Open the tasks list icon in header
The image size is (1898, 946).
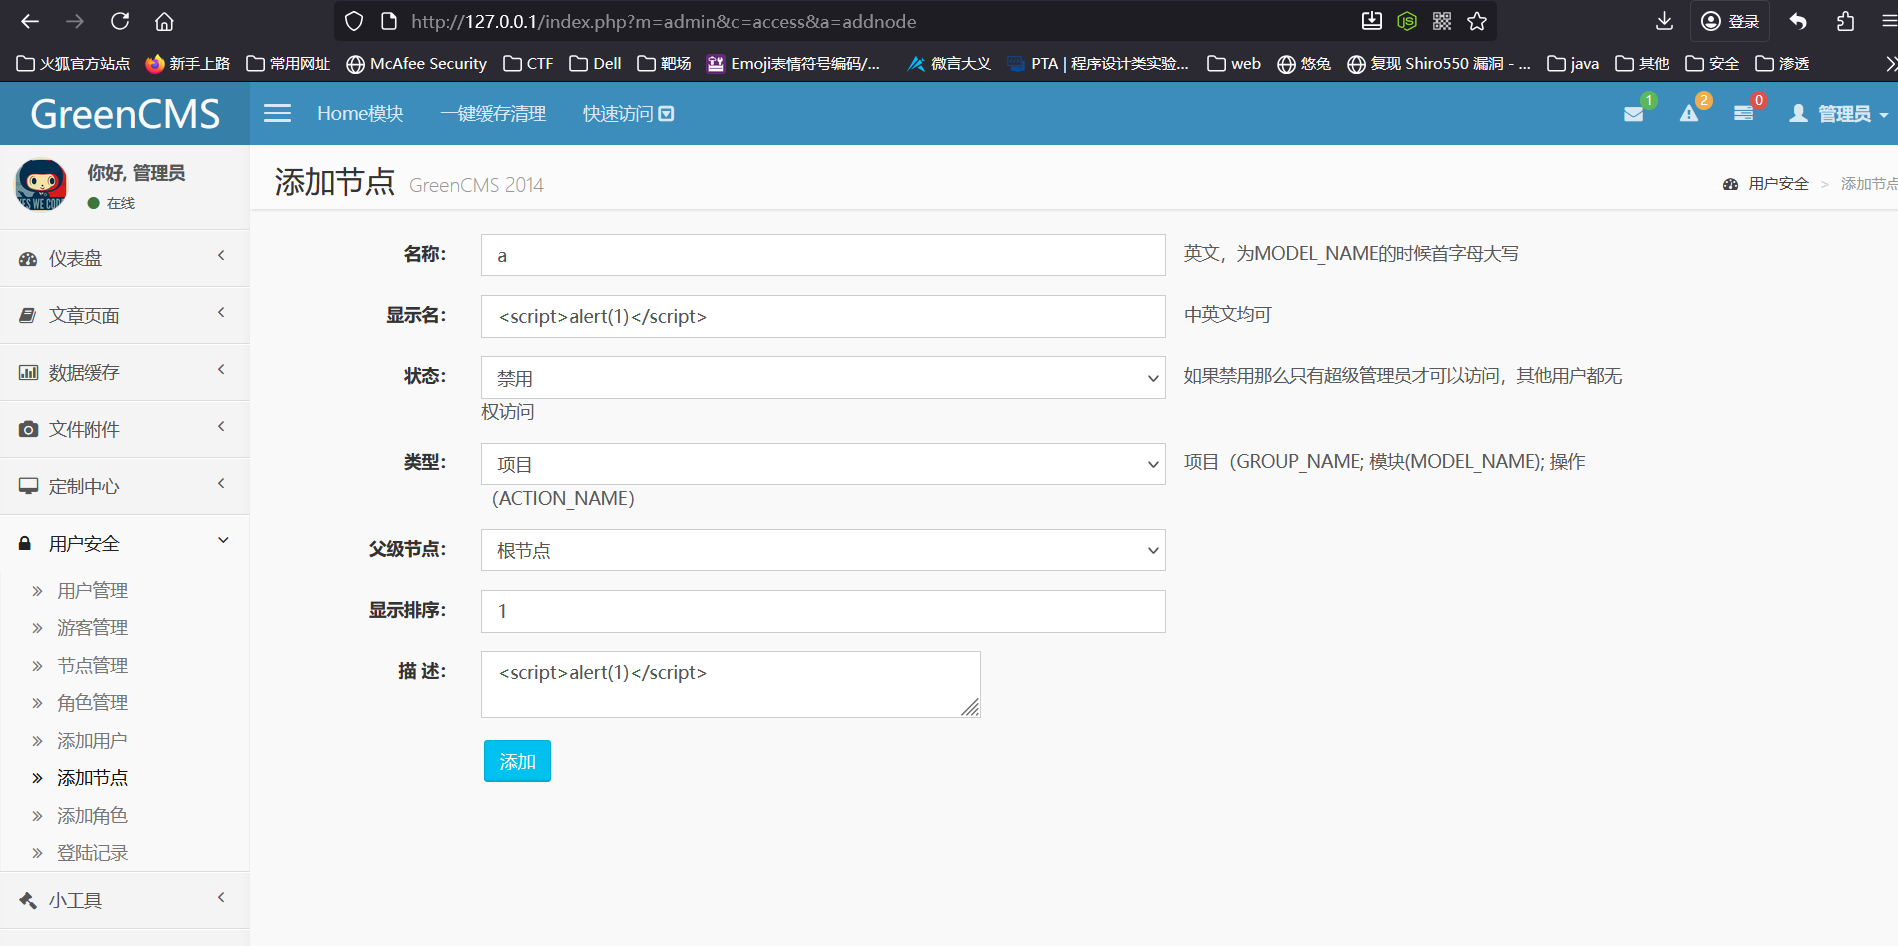(x=1743, y=114)
